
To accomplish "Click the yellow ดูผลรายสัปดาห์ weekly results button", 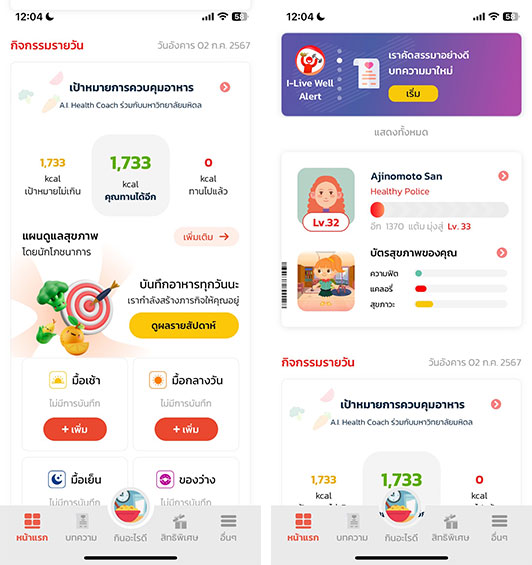I will pyautogui.click(x=184, y=325).
